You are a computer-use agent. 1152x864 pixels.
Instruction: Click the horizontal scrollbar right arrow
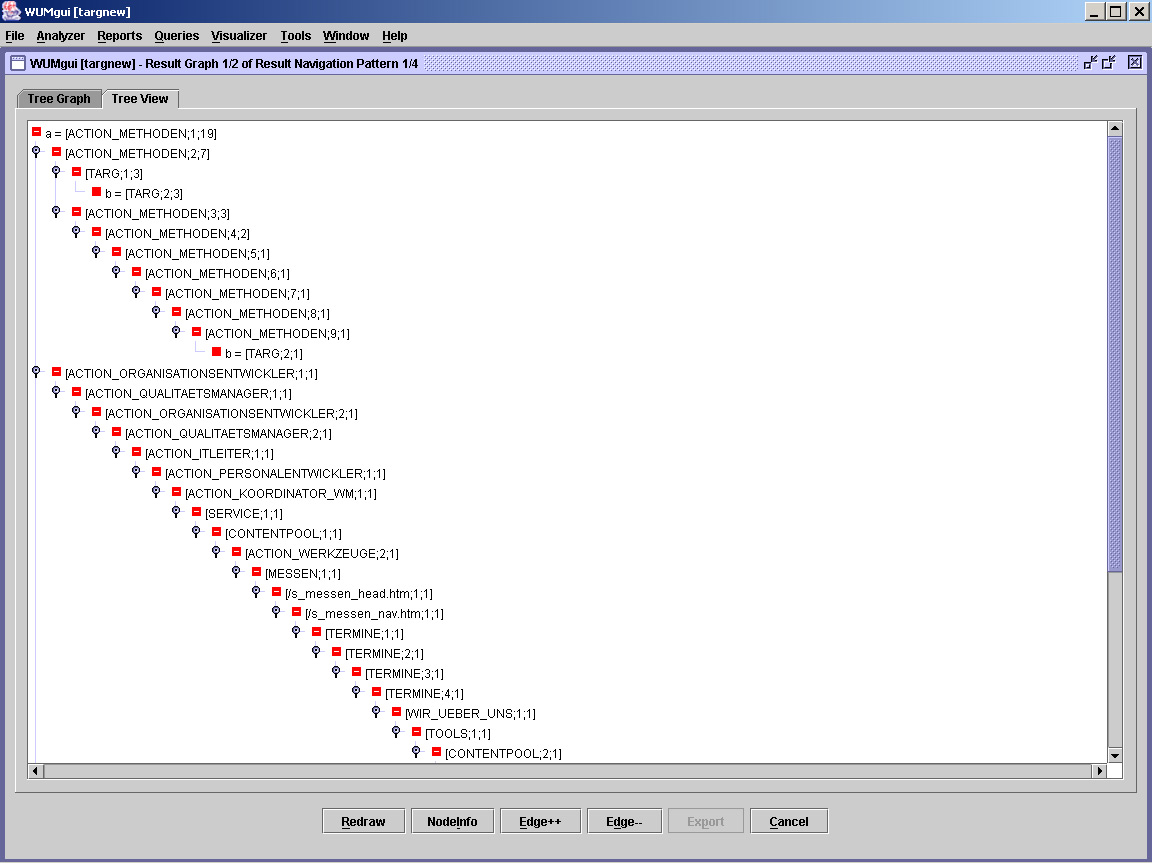[x=1099, y=771]
